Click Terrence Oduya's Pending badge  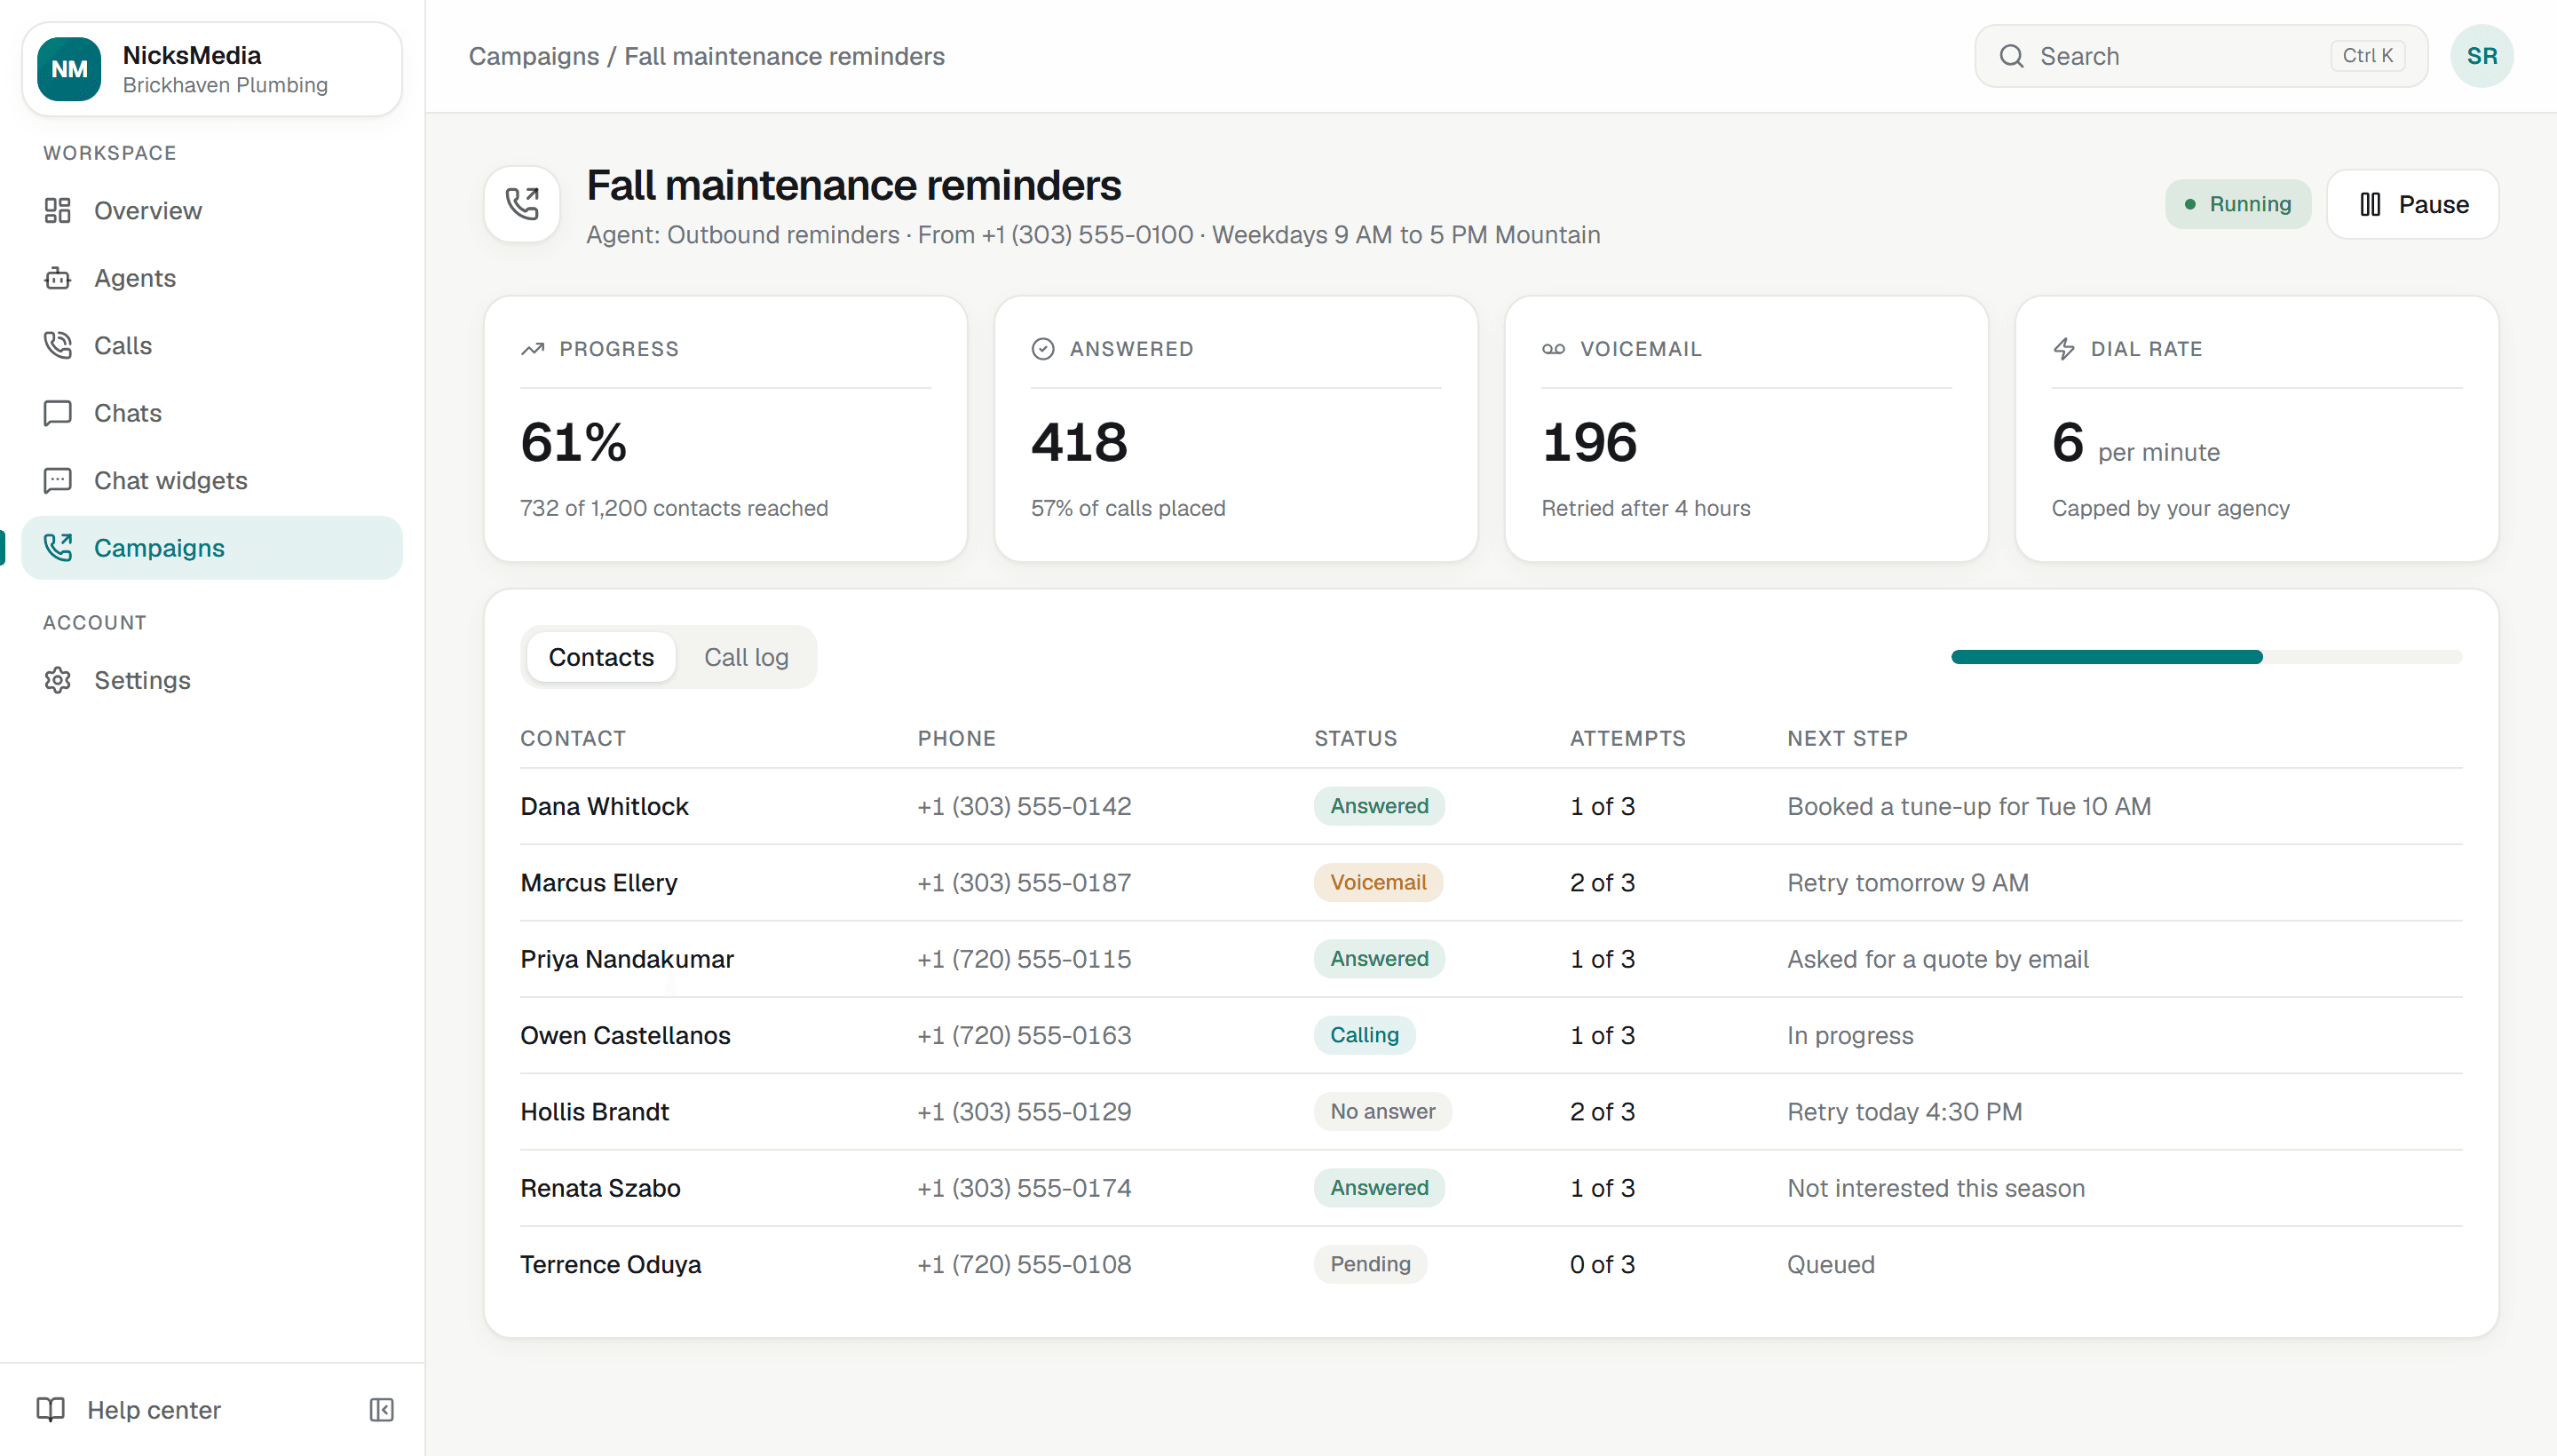tap(1370, 1264)
